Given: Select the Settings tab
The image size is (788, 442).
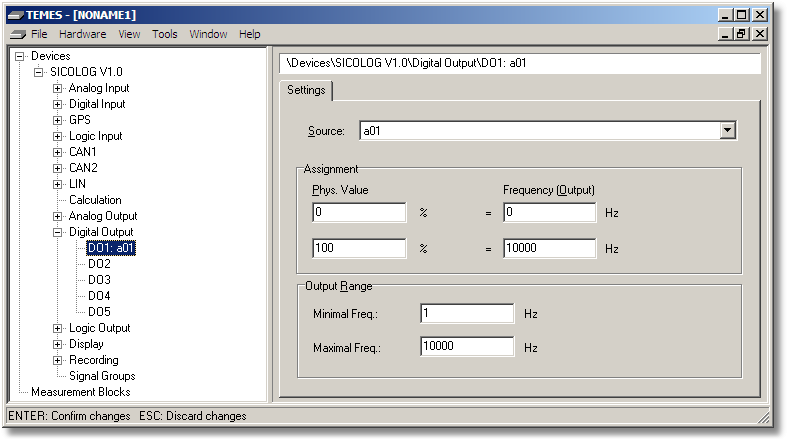Looking at the screenshot, I should tap(306, 90).
